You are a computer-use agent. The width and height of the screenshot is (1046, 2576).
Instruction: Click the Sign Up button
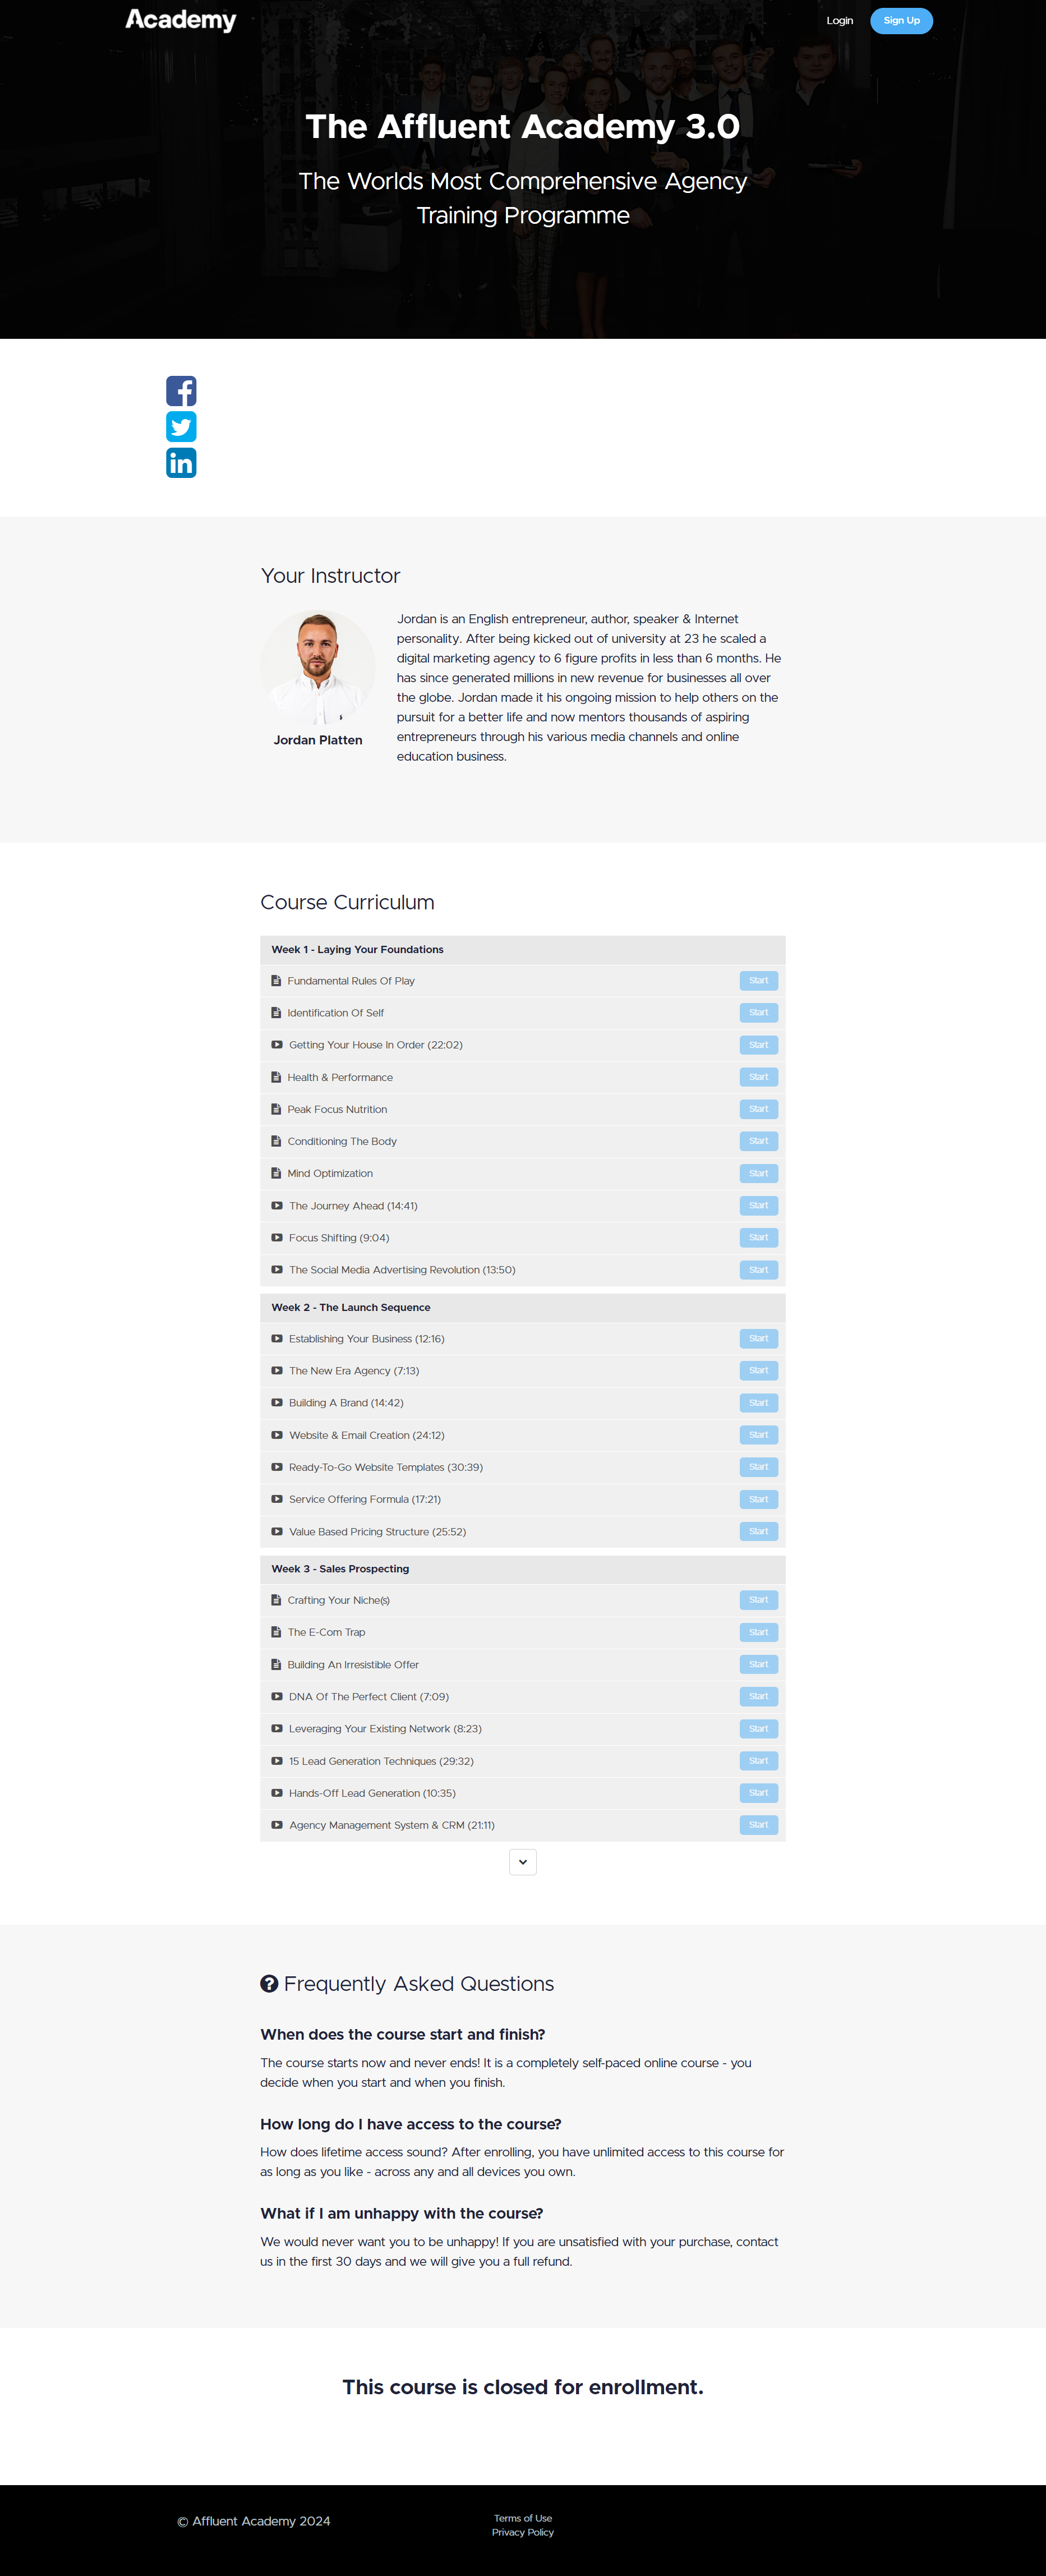coord(902,21)
